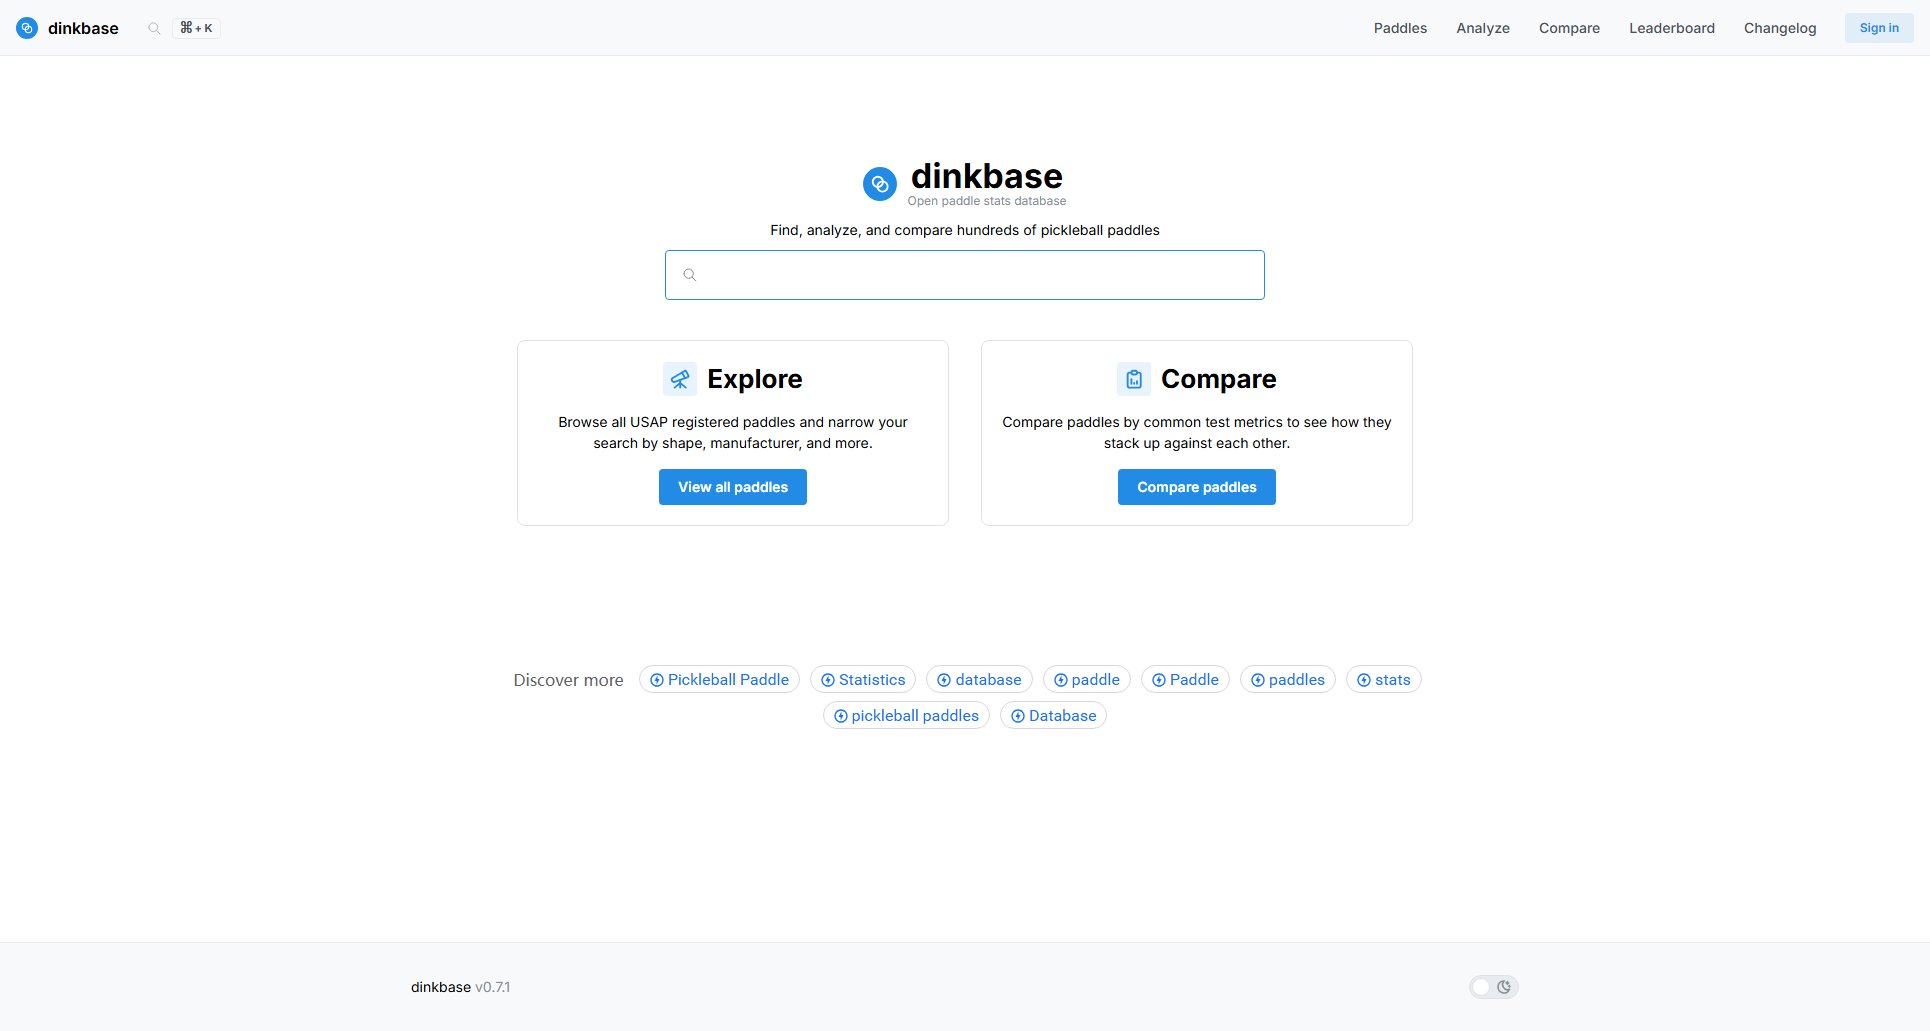1930x1031 pixels.
Task: Open the Pickleball Paddle discover tag
Action: [x=719, y=680]
